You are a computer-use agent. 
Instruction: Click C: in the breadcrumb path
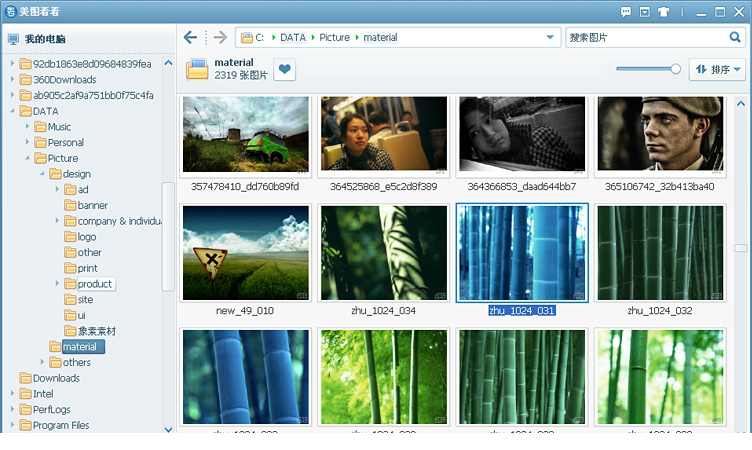259,37
